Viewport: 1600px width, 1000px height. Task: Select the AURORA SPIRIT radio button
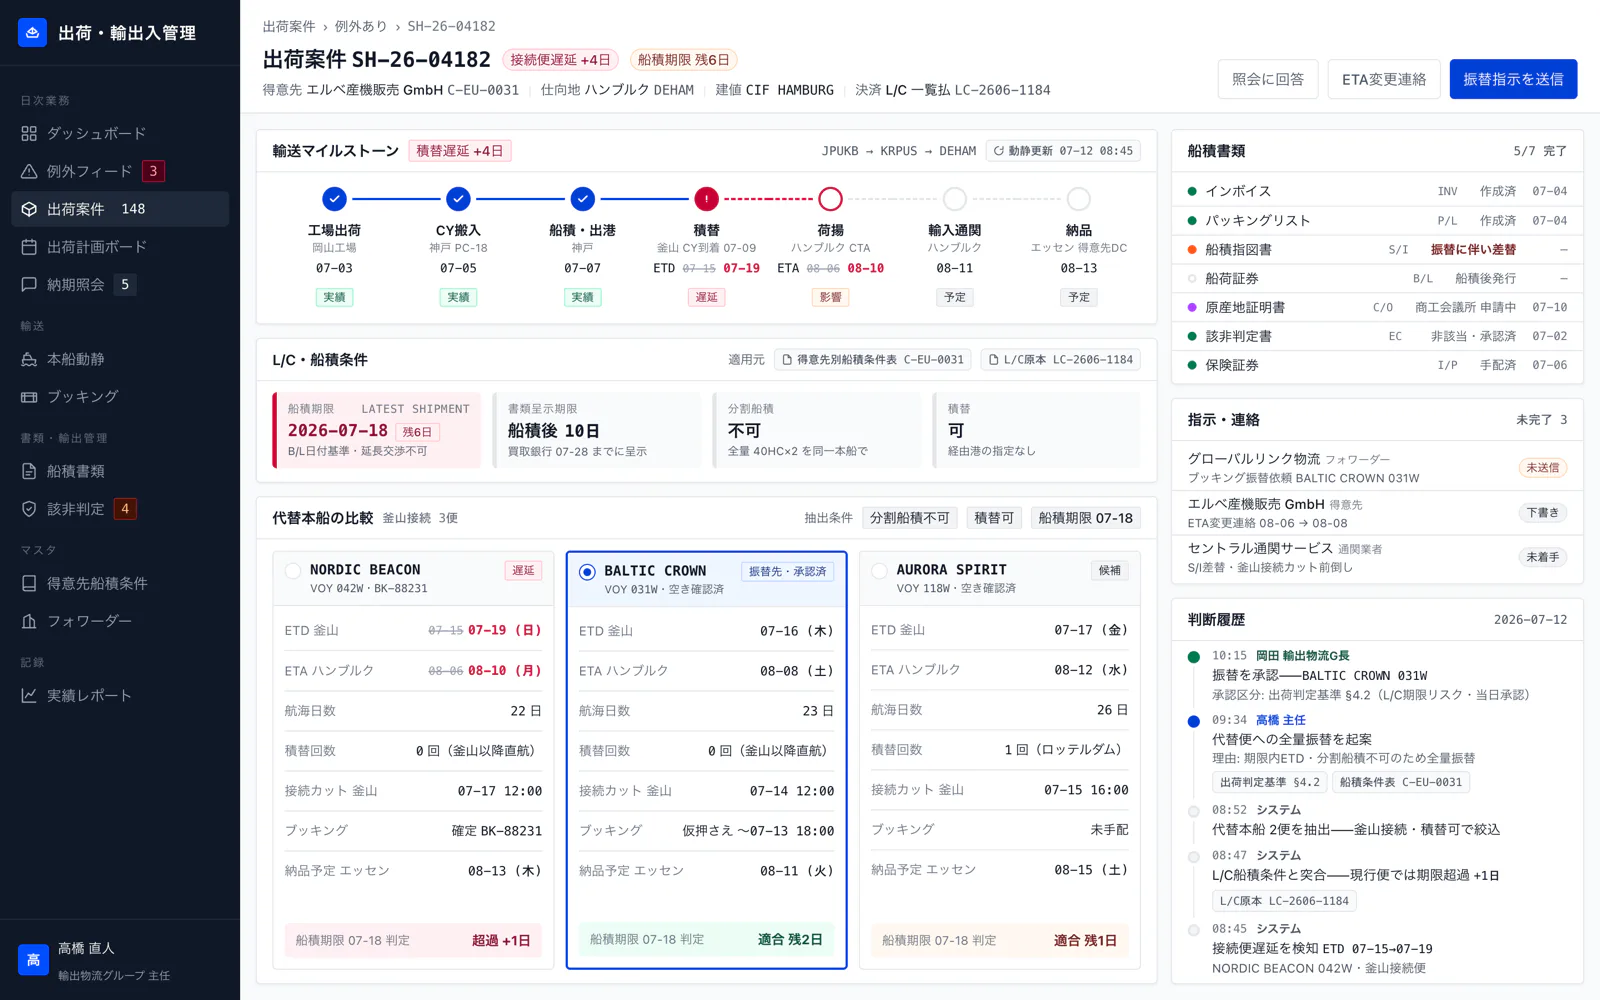point(879,571)
